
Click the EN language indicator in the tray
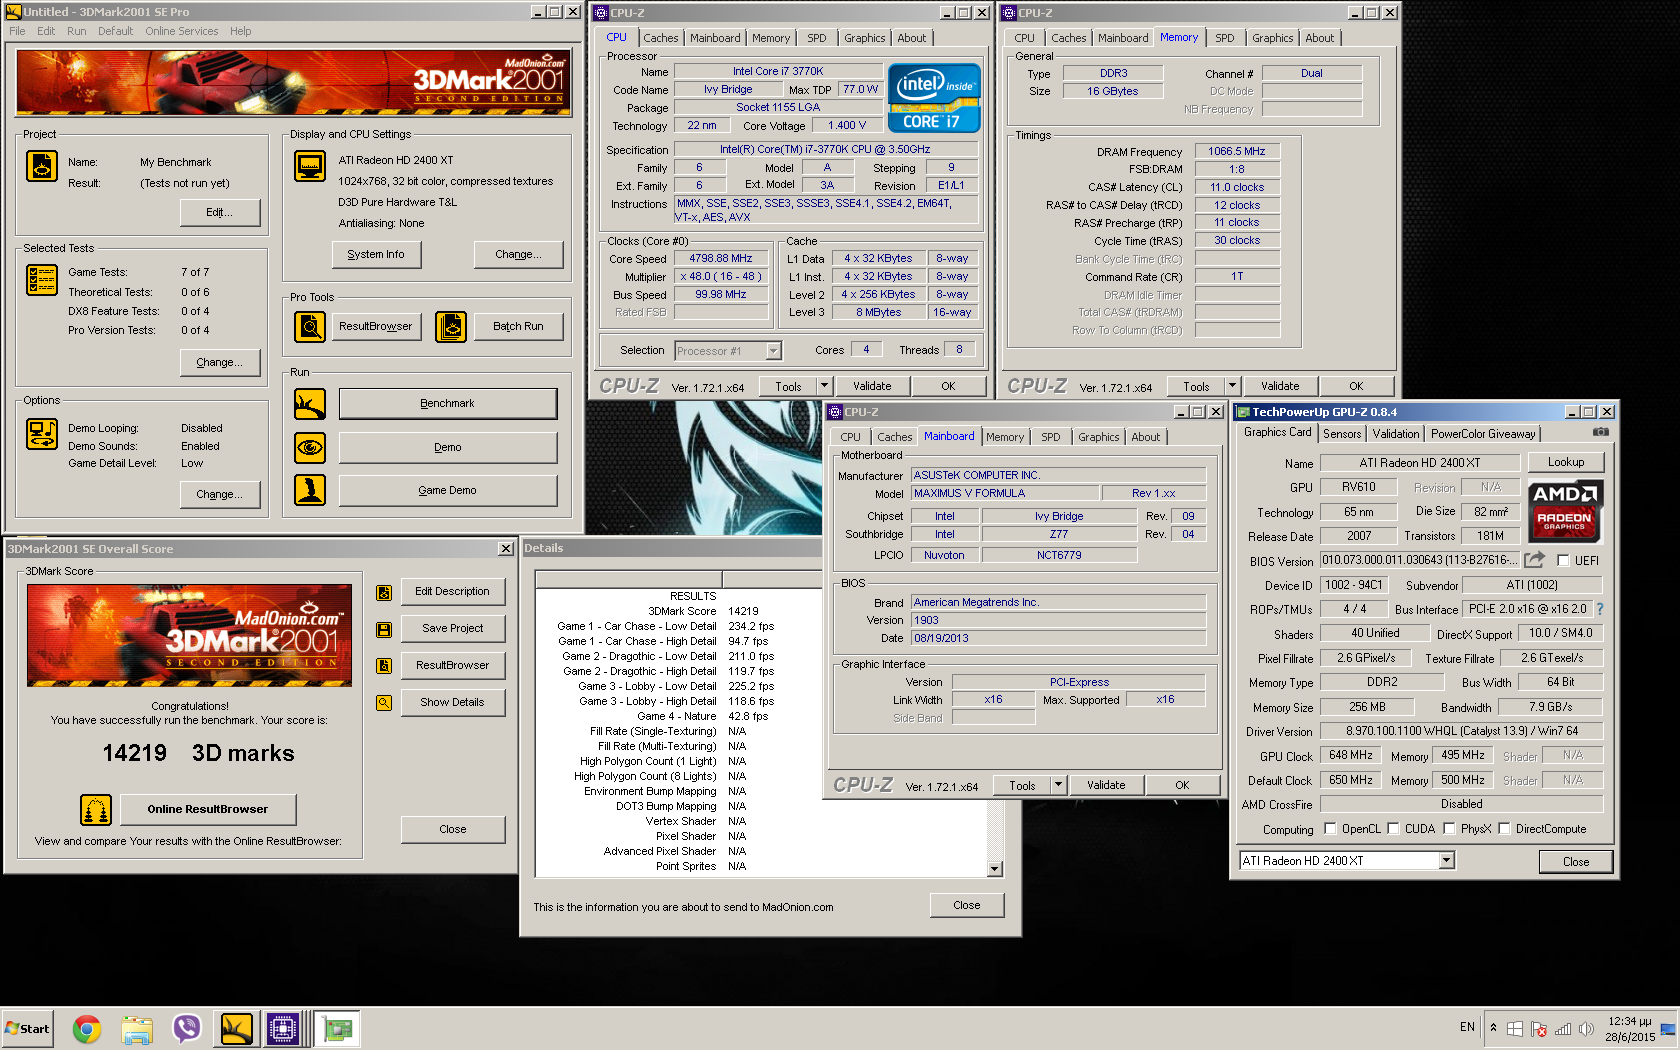pos(1467,1027)
